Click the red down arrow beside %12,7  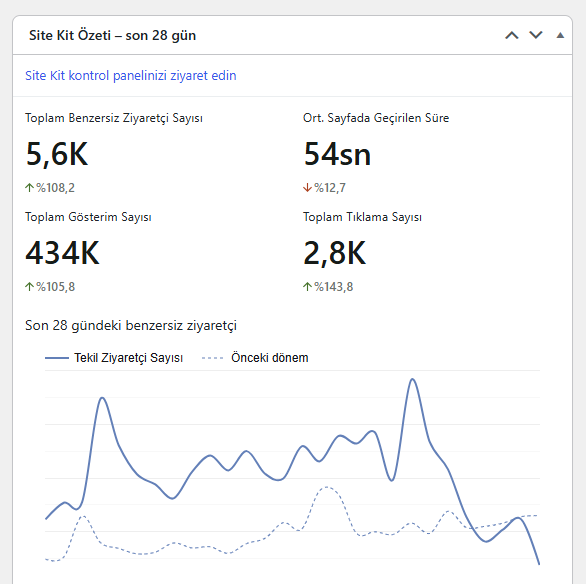click(307, 188)
